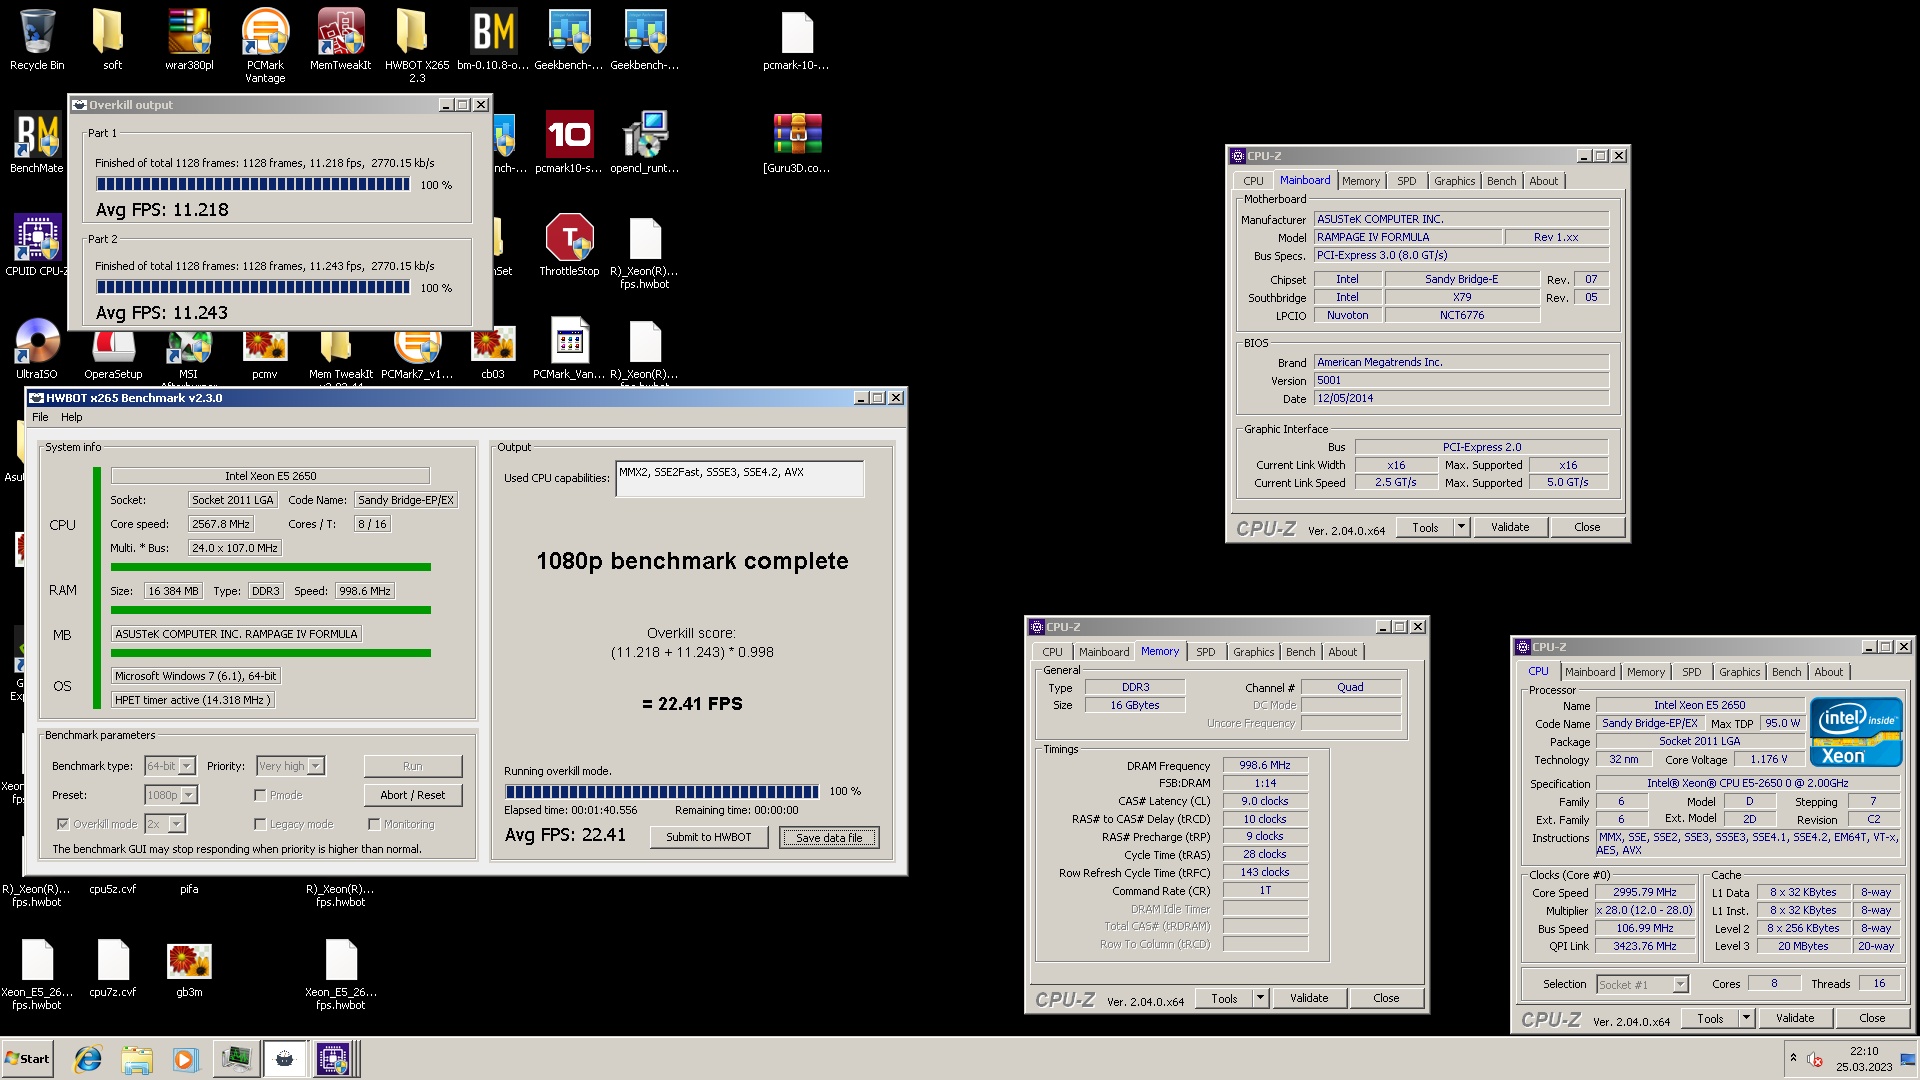
Task: Click the system tray clock
Action: [1864, 1059]
